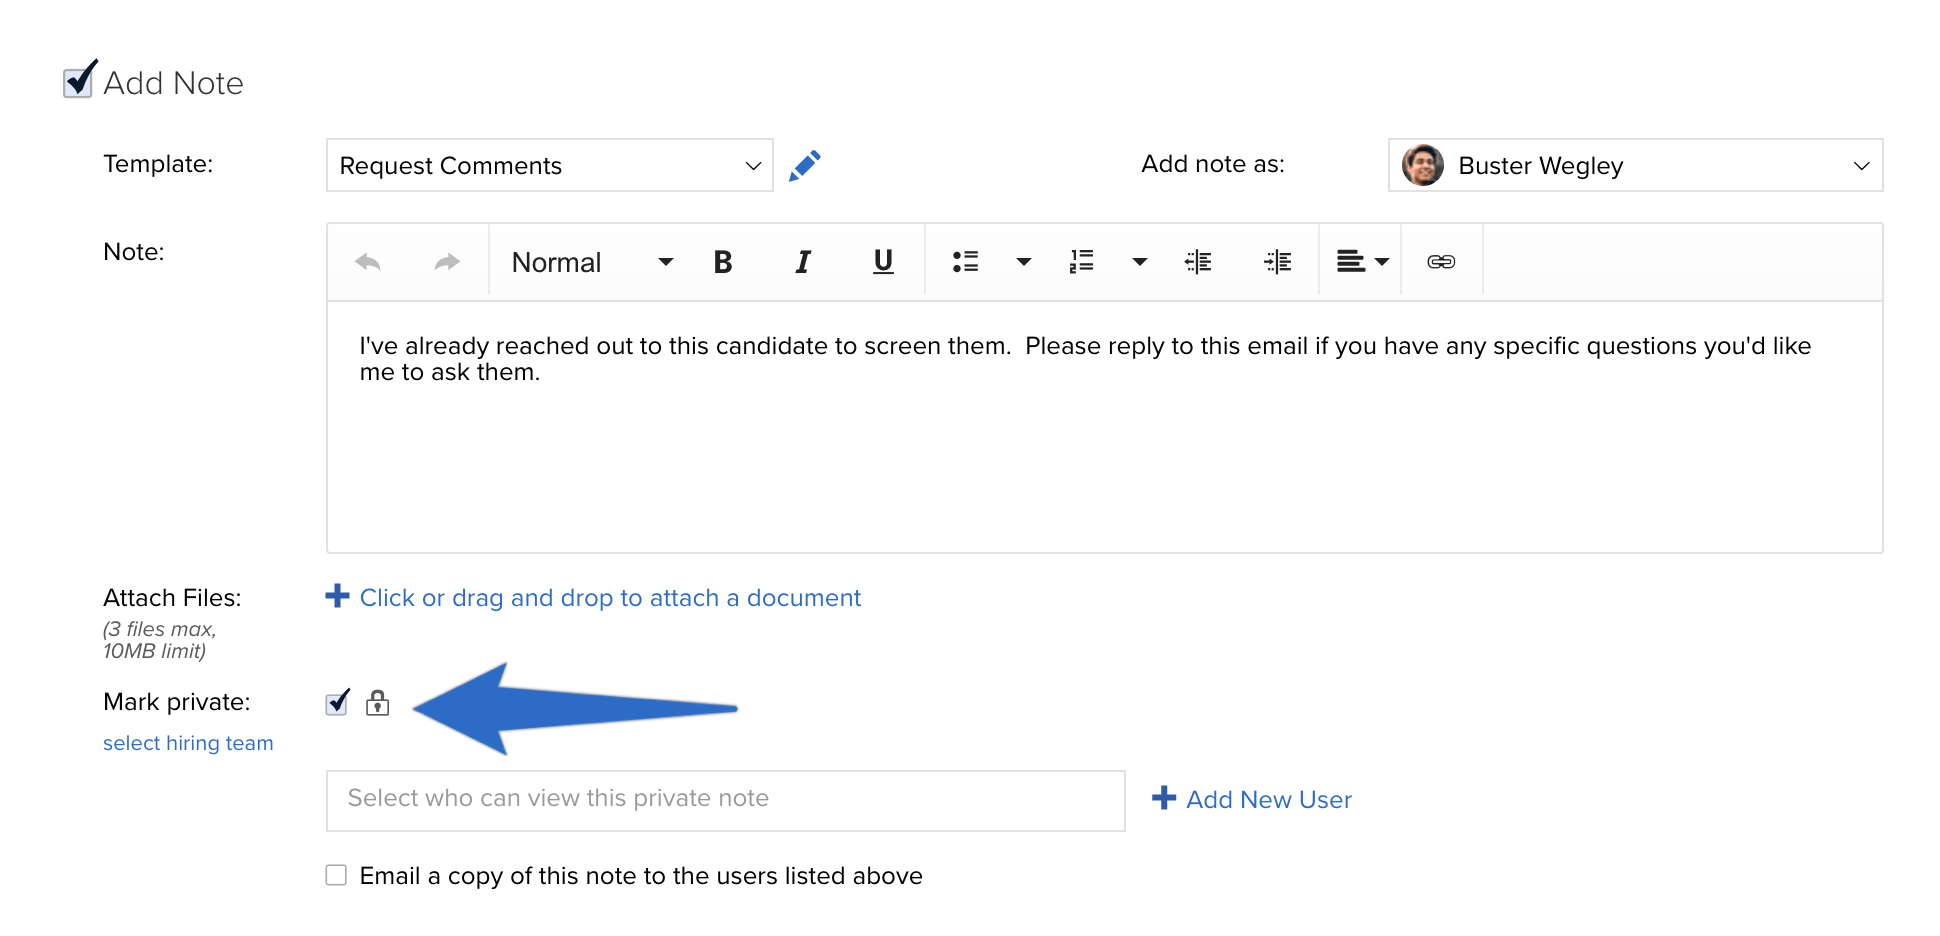Screen dimensions: 1940x936
Task: Open the Template dropdown showing Request Comments
Action: [550, 165]
